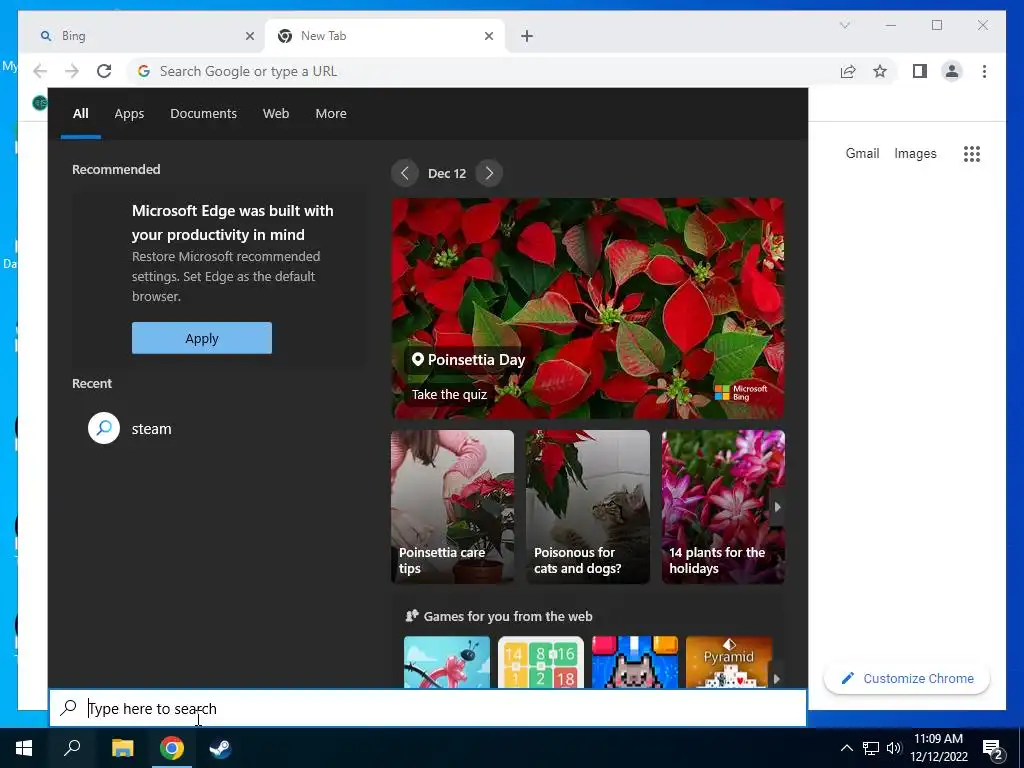The height and width of the screenshot is (768, 1024).
Task: Show the clock and calendar flyout
Action: point(938,748)
